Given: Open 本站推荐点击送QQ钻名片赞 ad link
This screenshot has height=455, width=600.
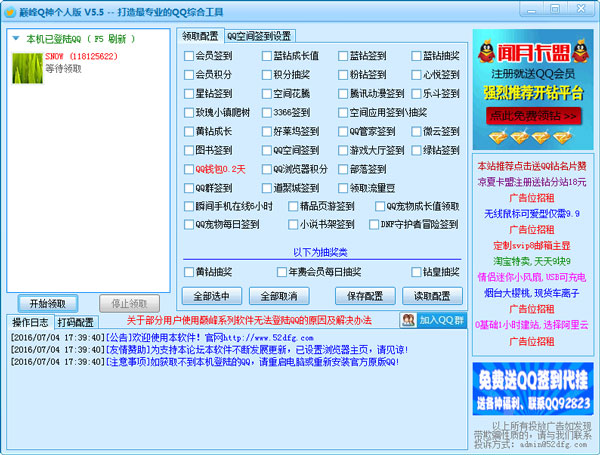Looking at the screenshot, I should [532, 166].
